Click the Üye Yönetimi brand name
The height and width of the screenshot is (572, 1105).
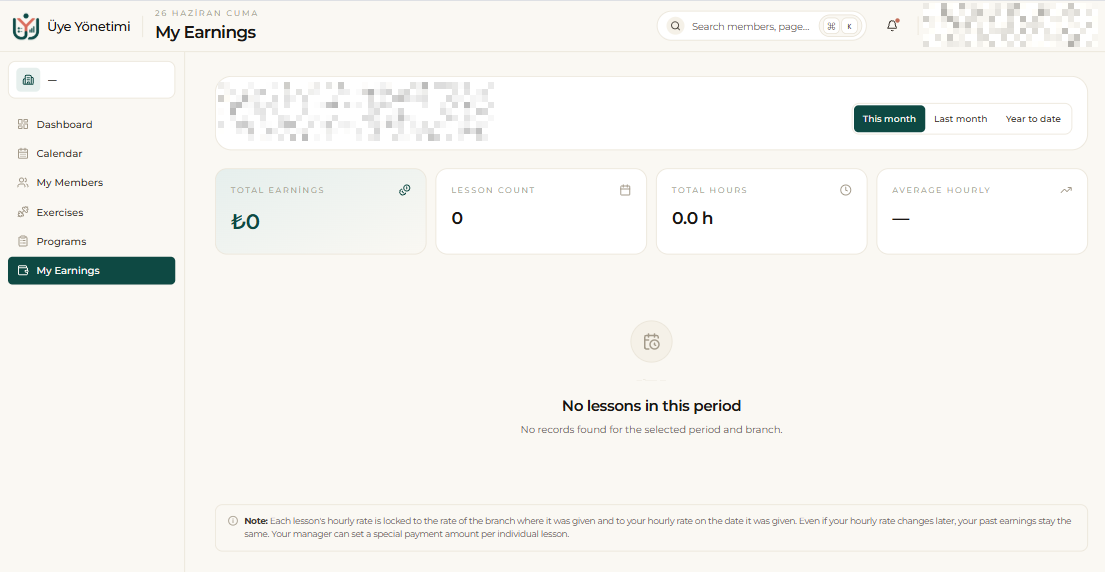coord(89,27)
